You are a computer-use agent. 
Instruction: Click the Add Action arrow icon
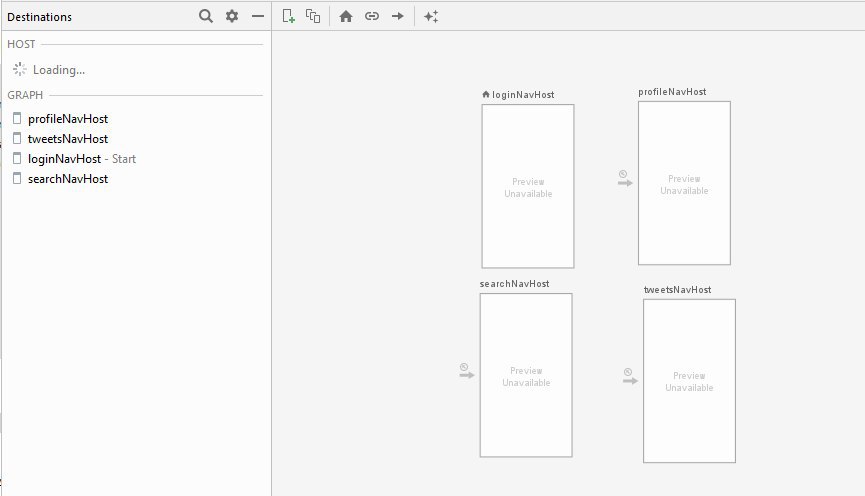click(x=398, y=16)
